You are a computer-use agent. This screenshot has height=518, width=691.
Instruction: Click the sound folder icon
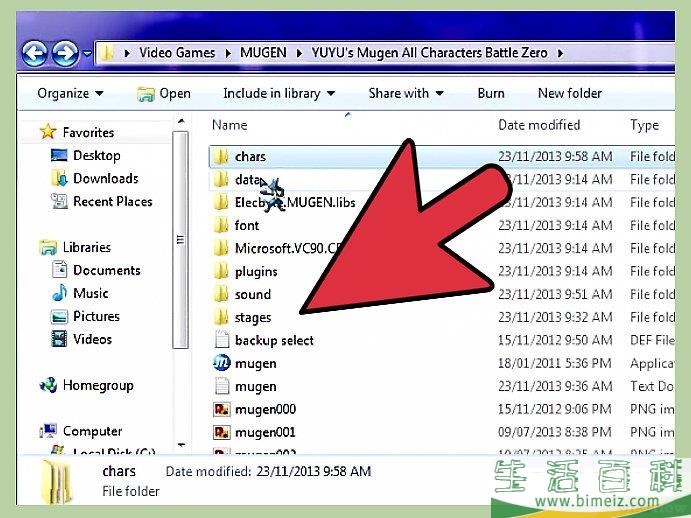tap(221, 294)
